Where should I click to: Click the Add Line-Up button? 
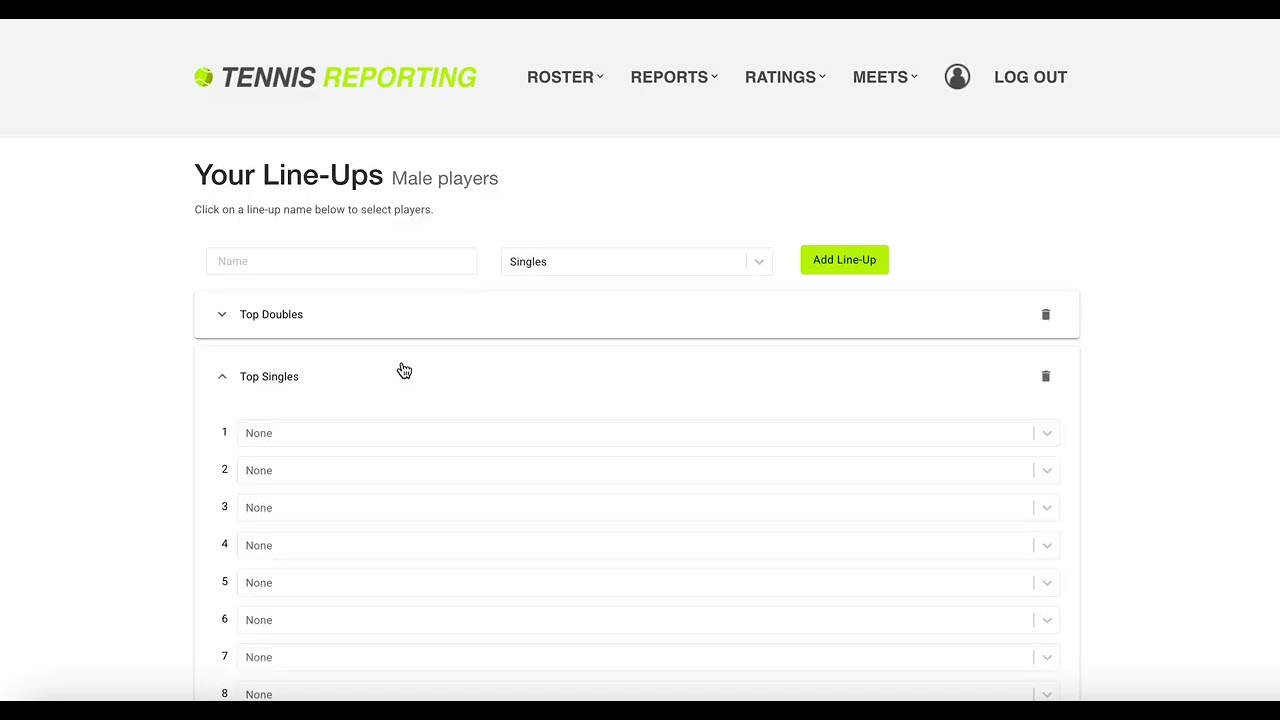(x=844, y=260)
